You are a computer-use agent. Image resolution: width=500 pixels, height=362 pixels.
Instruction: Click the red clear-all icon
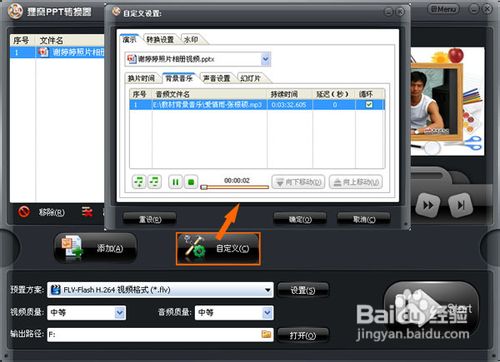(x=87, y=211)
